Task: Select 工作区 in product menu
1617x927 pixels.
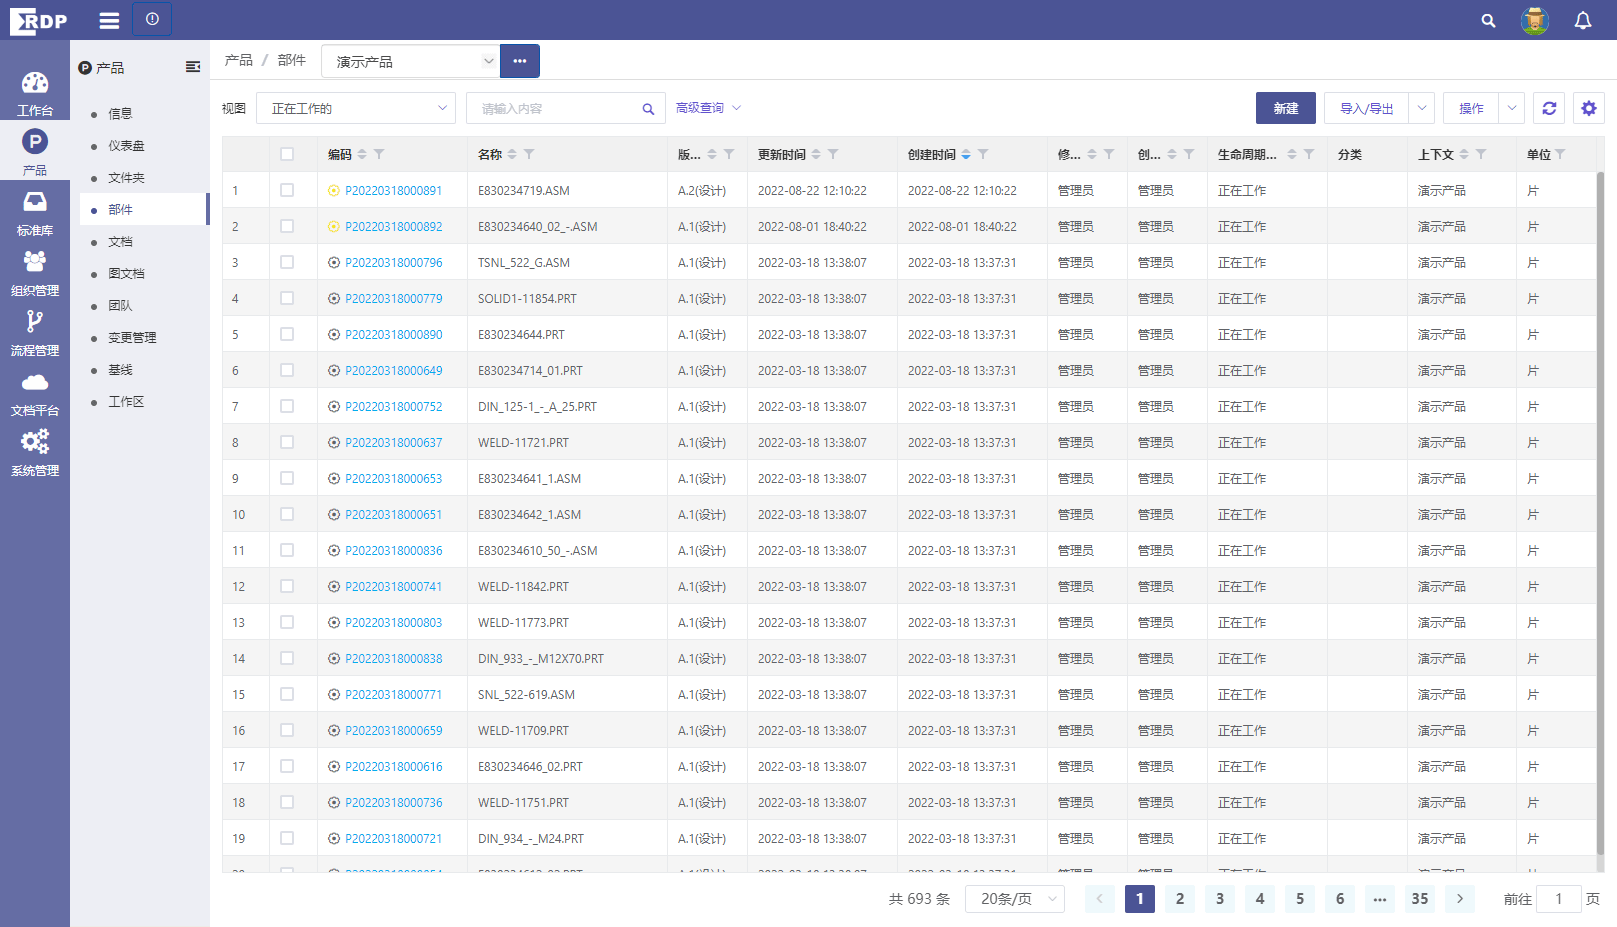Action: [x=126, y=402]
